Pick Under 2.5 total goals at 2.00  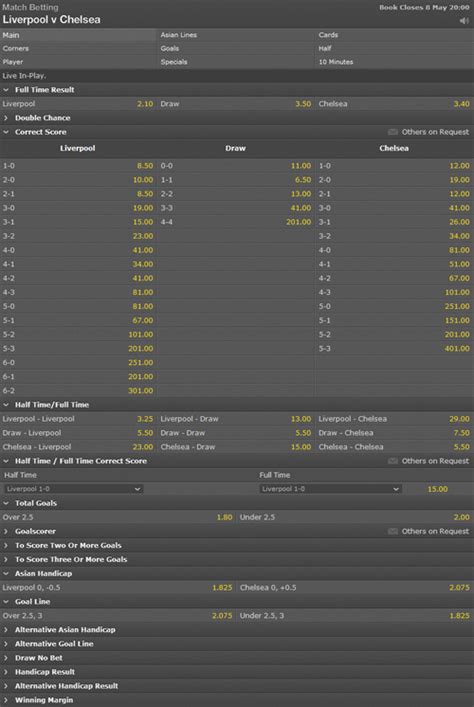tap(355, 518)
